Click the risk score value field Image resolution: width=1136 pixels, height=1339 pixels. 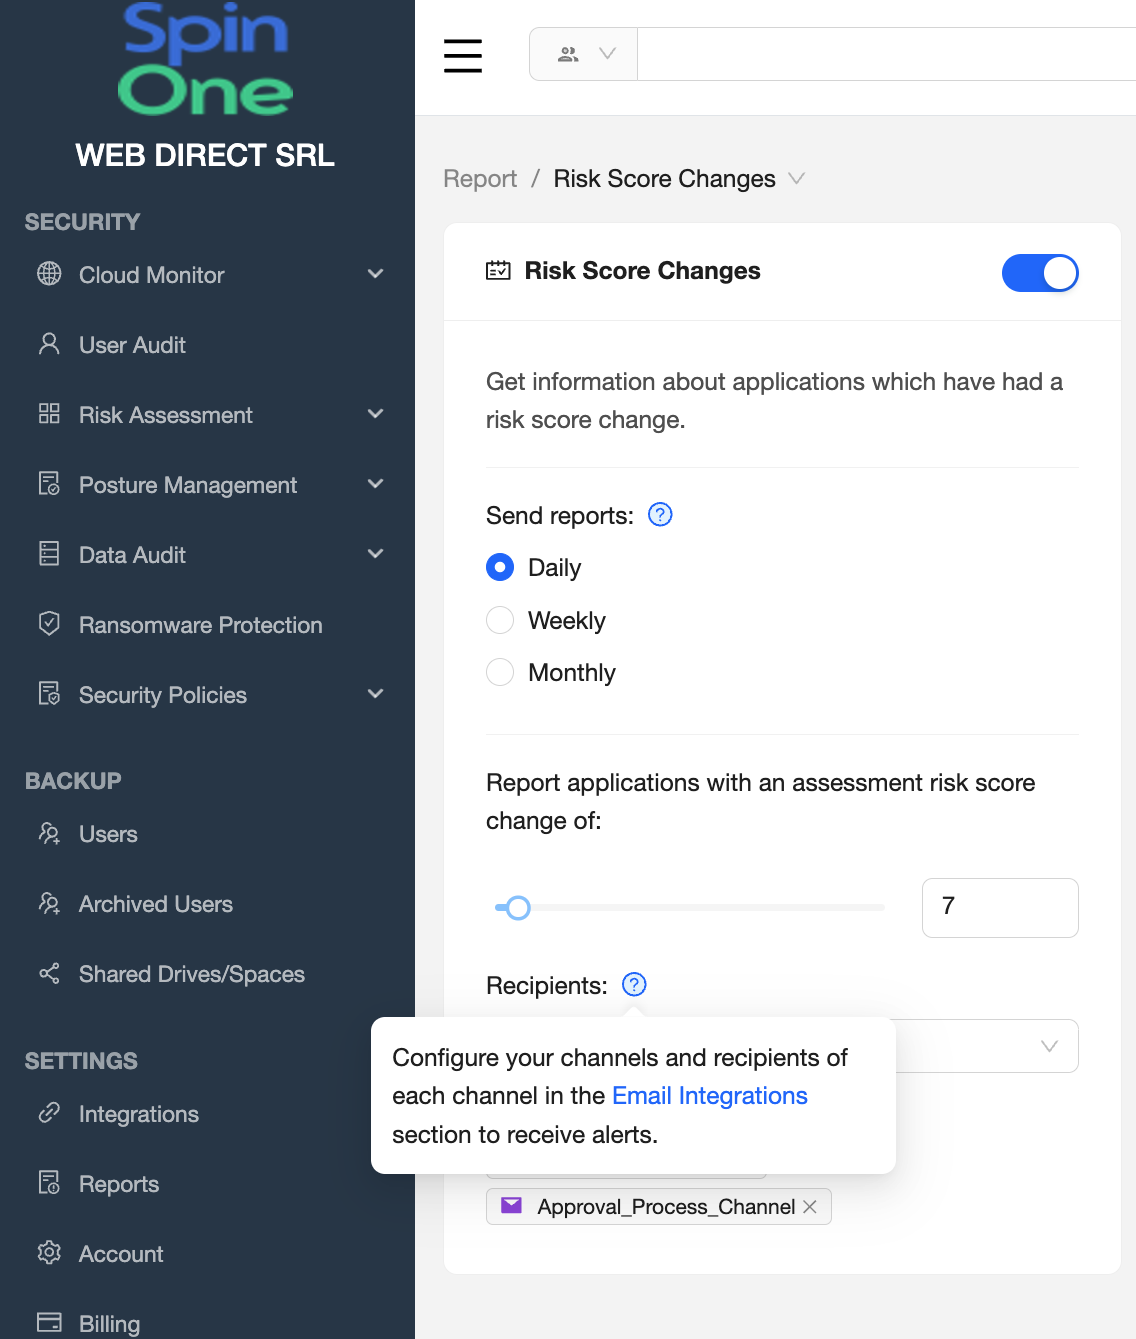[999, 908]
